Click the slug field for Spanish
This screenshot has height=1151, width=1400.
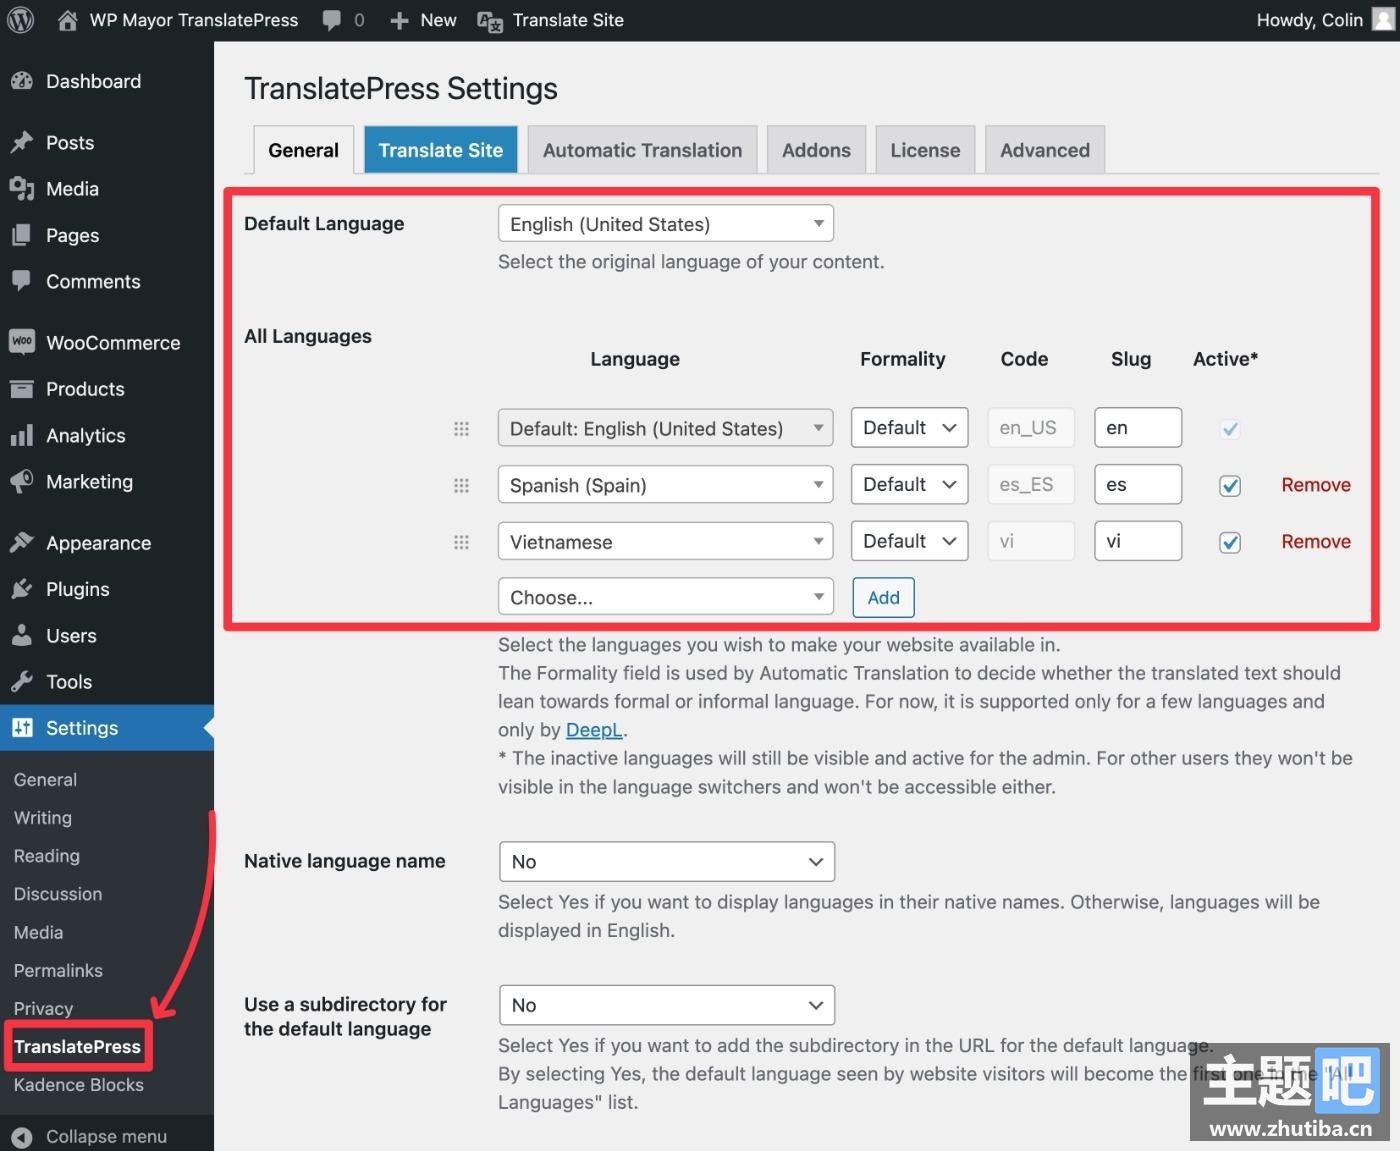point(1138,484)
